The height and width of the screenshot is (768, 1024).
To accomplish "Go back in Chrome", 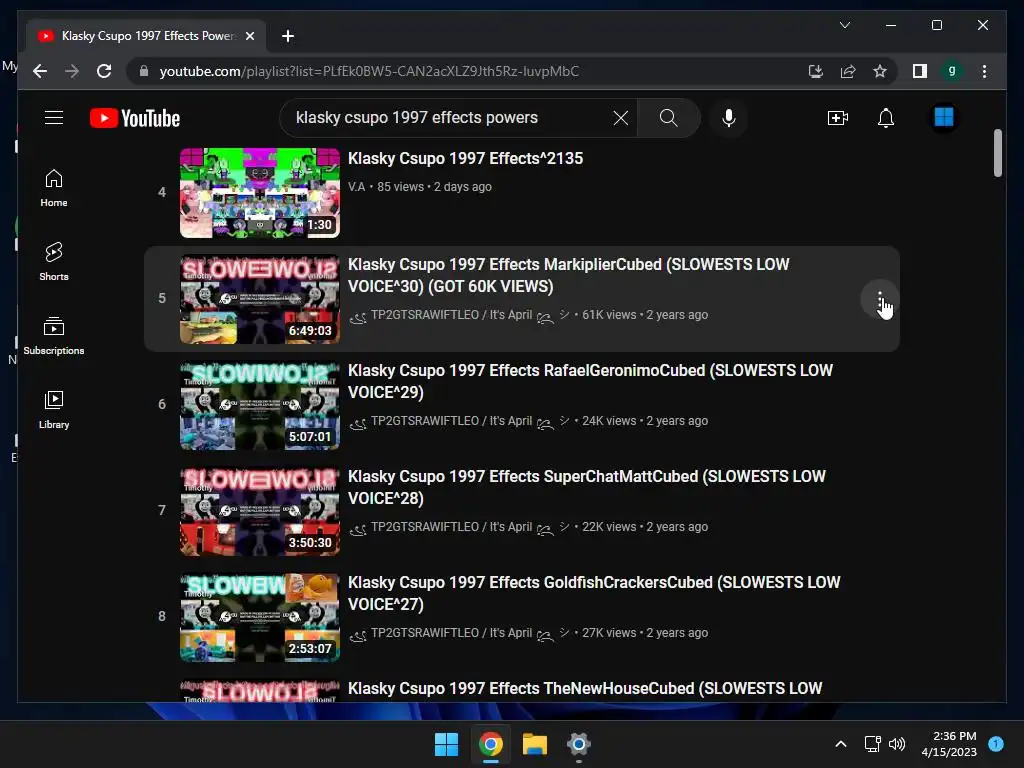I will pyautogui.click(x=40, y=71).
